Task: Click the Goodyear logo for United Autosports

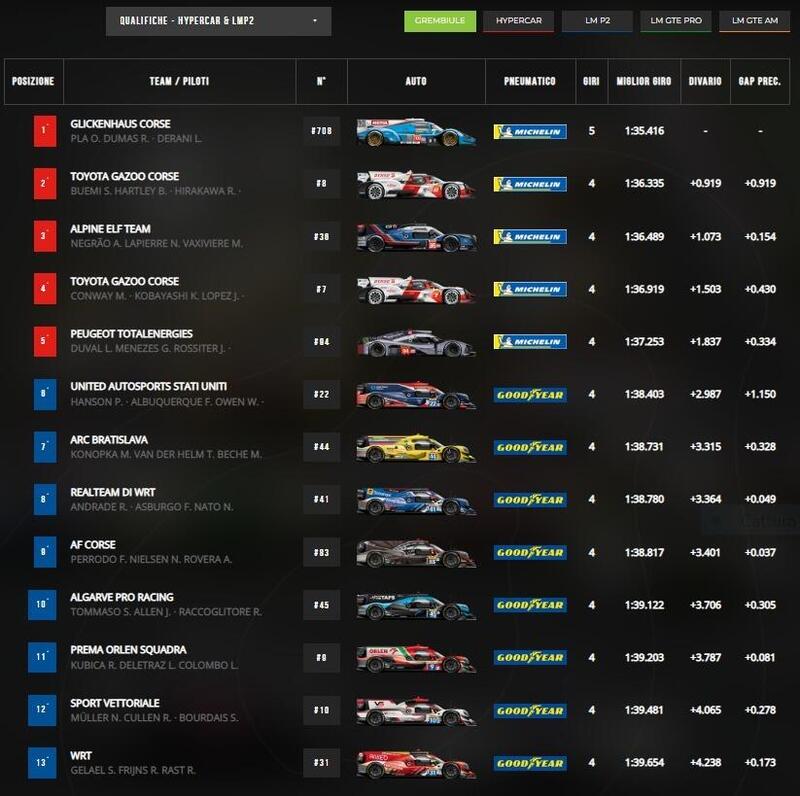Action: point(530,395)
